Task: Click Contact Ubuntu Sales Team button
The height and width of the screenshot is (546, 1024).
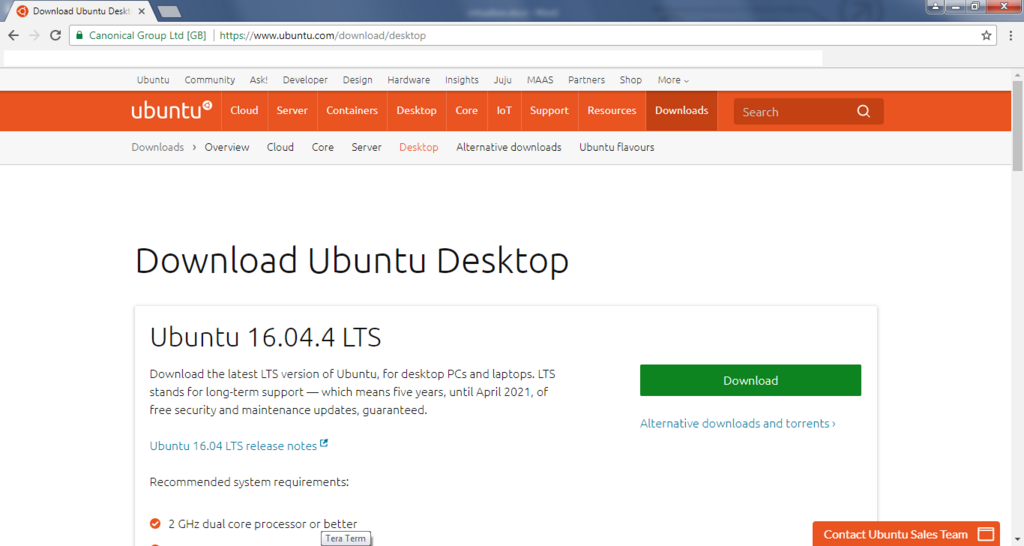Action: pyautogui.click(x=906, y=534)
